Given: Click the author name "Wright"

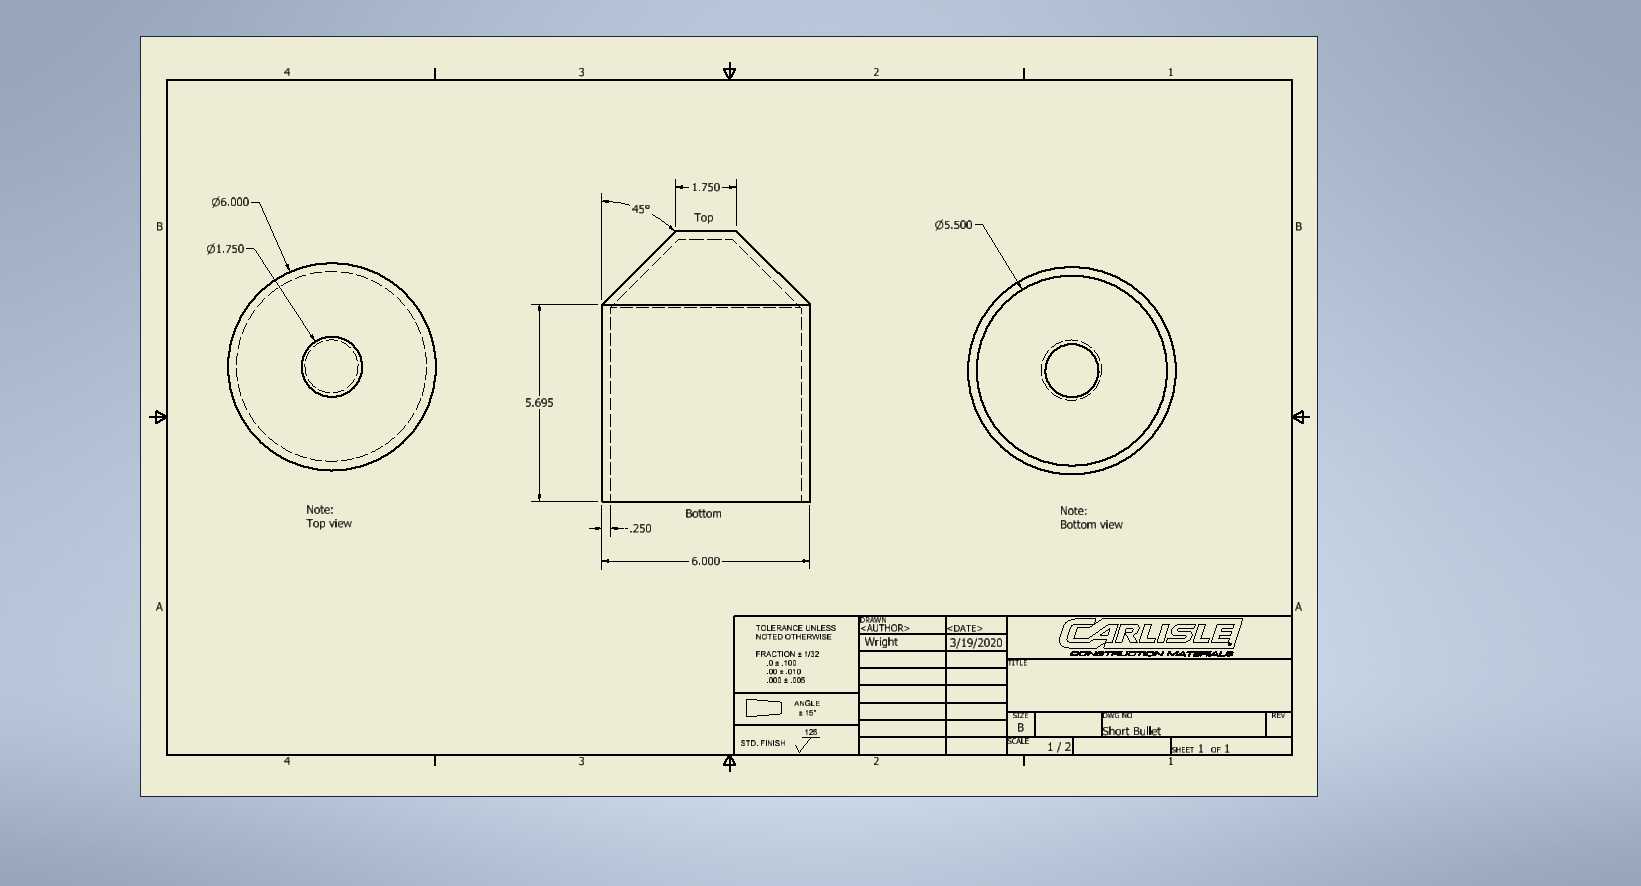Looking at the screenshot, I should pos(881,642).
